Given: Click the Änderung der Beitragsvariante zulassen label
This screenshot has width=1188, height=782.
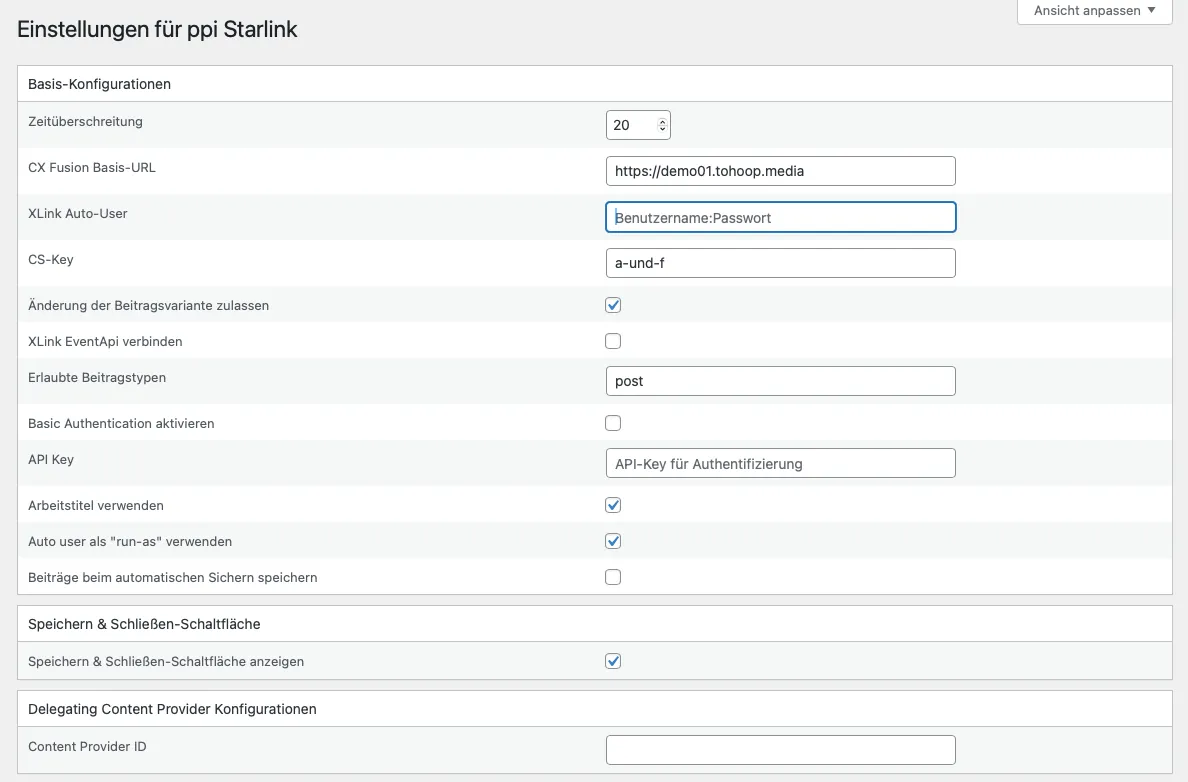Looking at the screenshot, I should (x=148, y=305).
